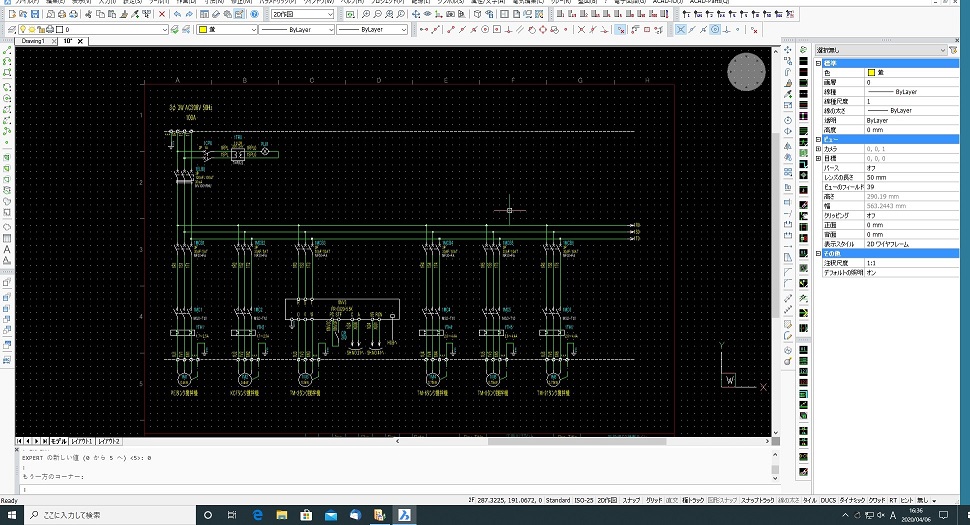Click the yellow color swatch in Properties 色 row
The image size is (970, 525).
[871, 72]
